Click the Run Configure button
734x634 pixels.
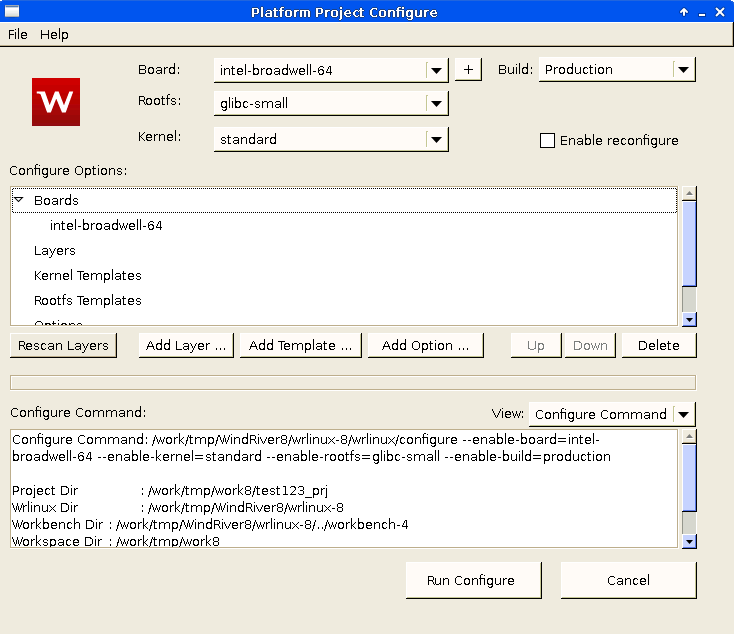tap(473, 580)
